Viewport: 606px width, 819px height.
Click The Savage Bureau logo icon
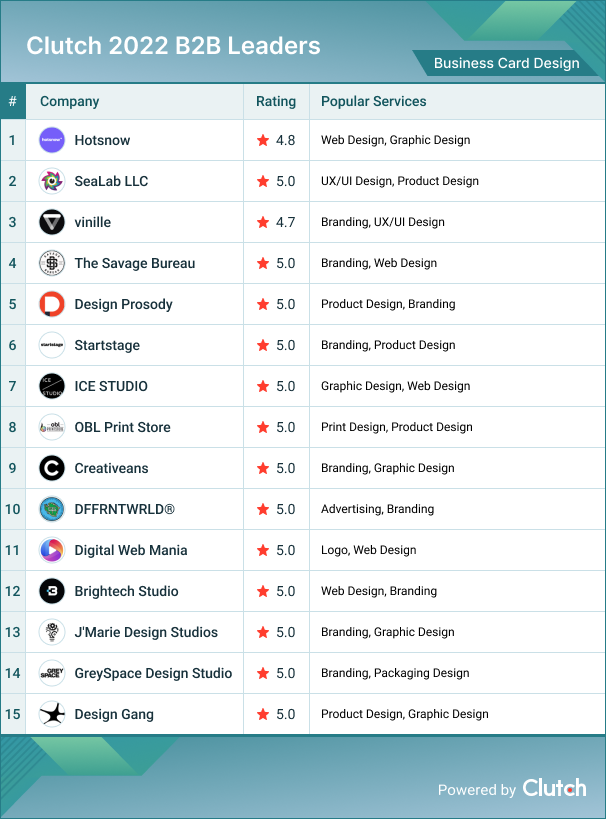(x=52, y=263)
